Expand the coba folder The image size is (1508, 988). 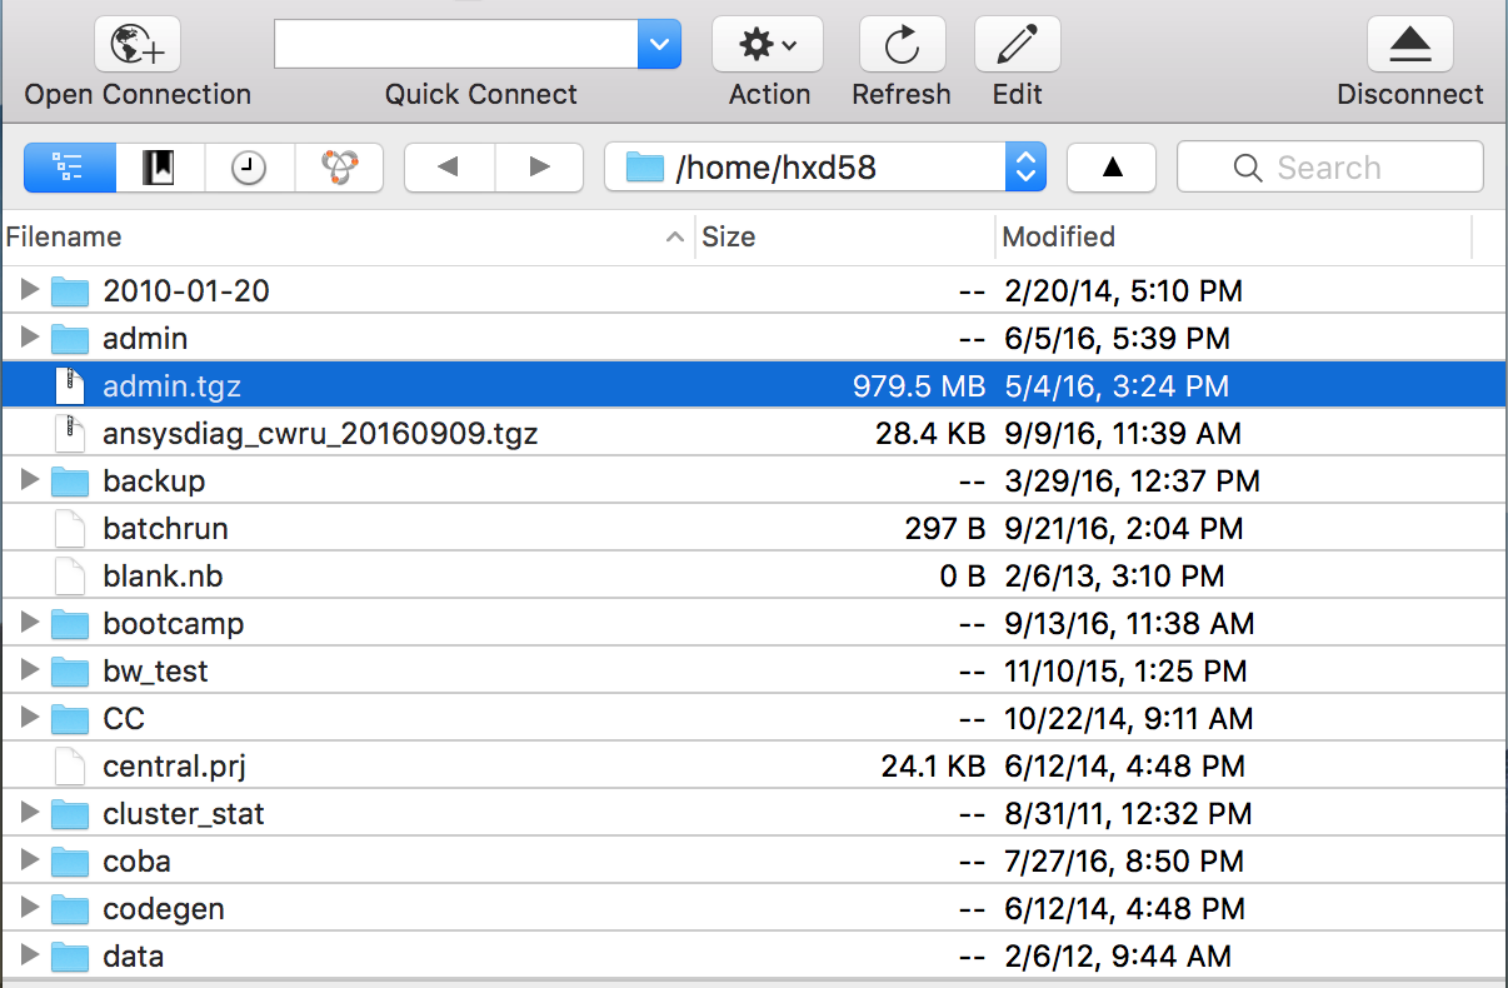pos(30,861)
